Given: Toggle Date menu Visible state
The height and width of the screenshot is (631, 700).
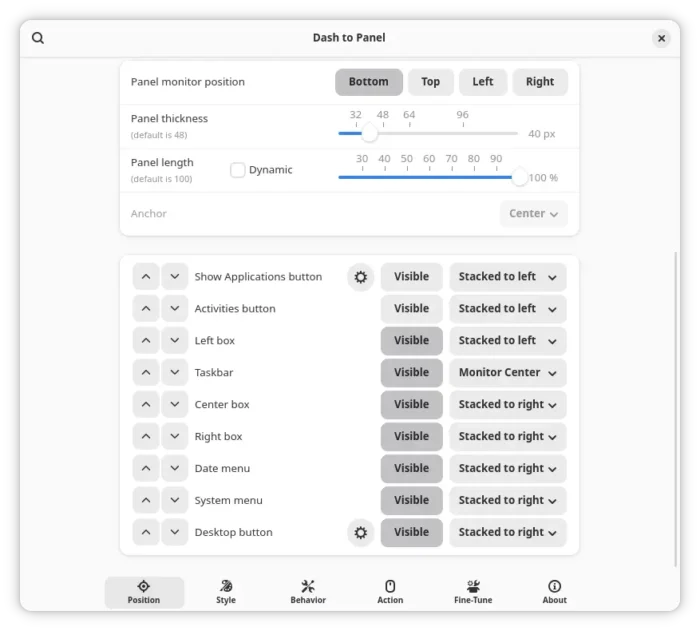Looking at the screenshot, I should (412, 468).
